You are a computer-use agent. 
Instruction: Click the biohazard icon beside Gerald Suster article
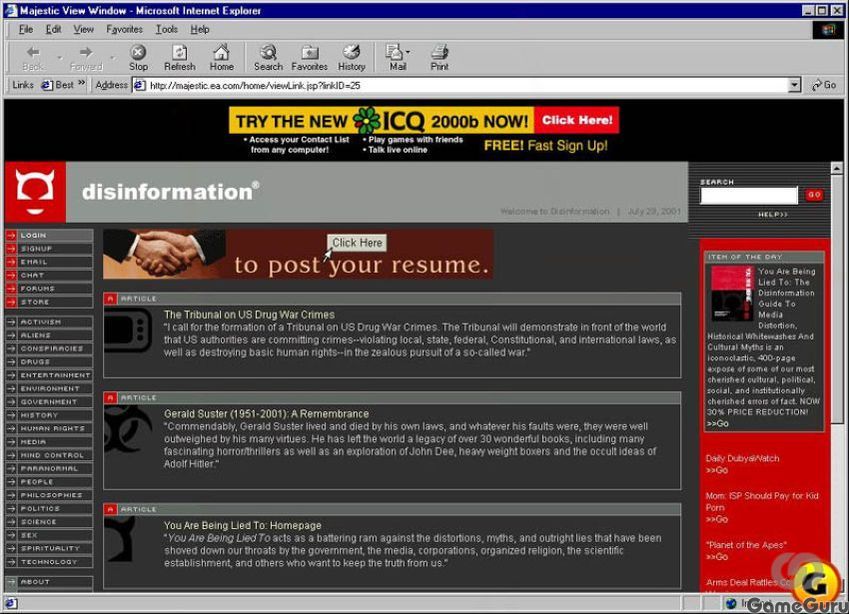click(x=128, y=429)
